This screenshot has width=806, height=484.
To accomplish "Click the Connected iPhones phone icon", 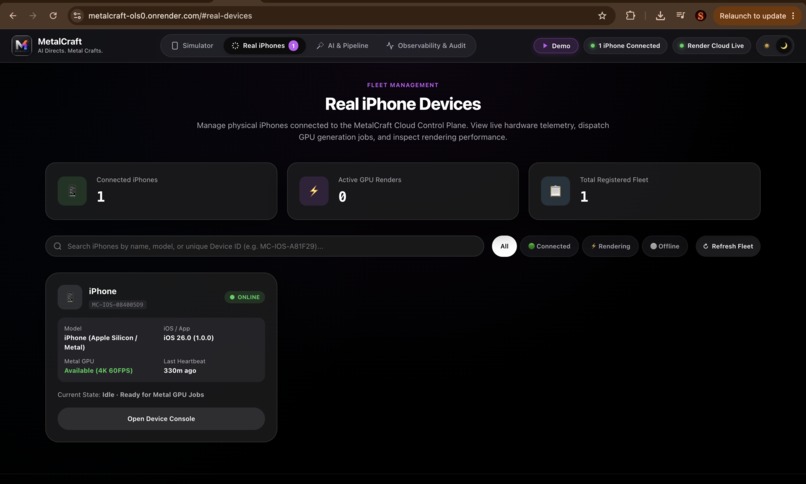I will (72, 191).
